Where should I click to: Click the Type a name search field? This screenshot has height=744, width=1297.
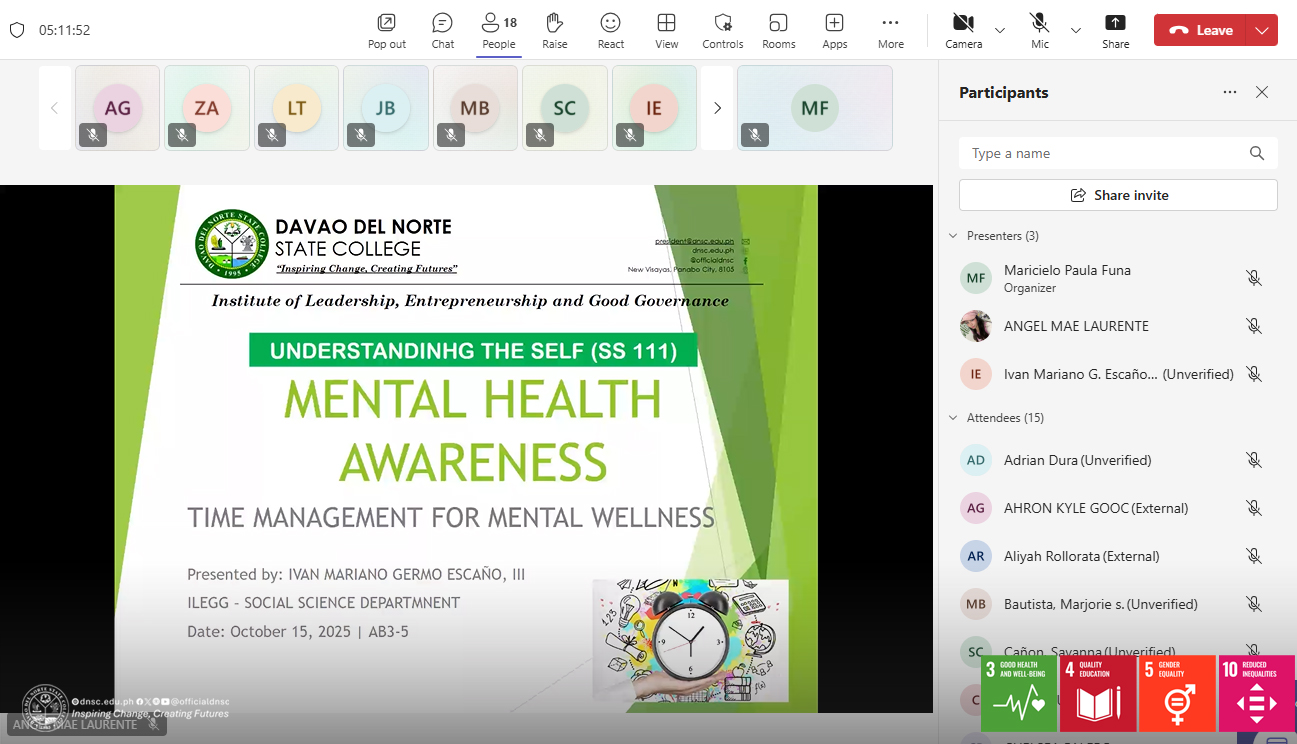point(1105,153)
